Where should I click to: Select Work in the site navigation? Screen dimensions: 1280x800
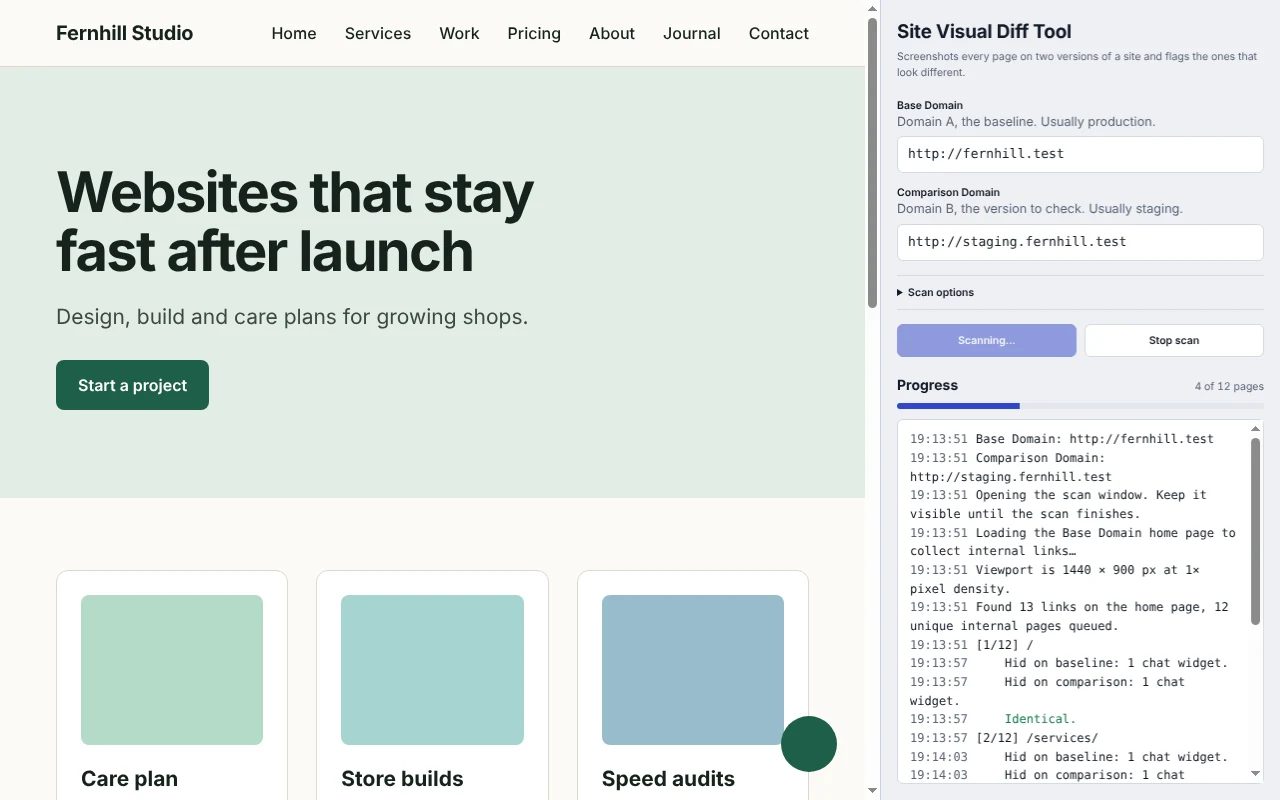tap(459, 33)
